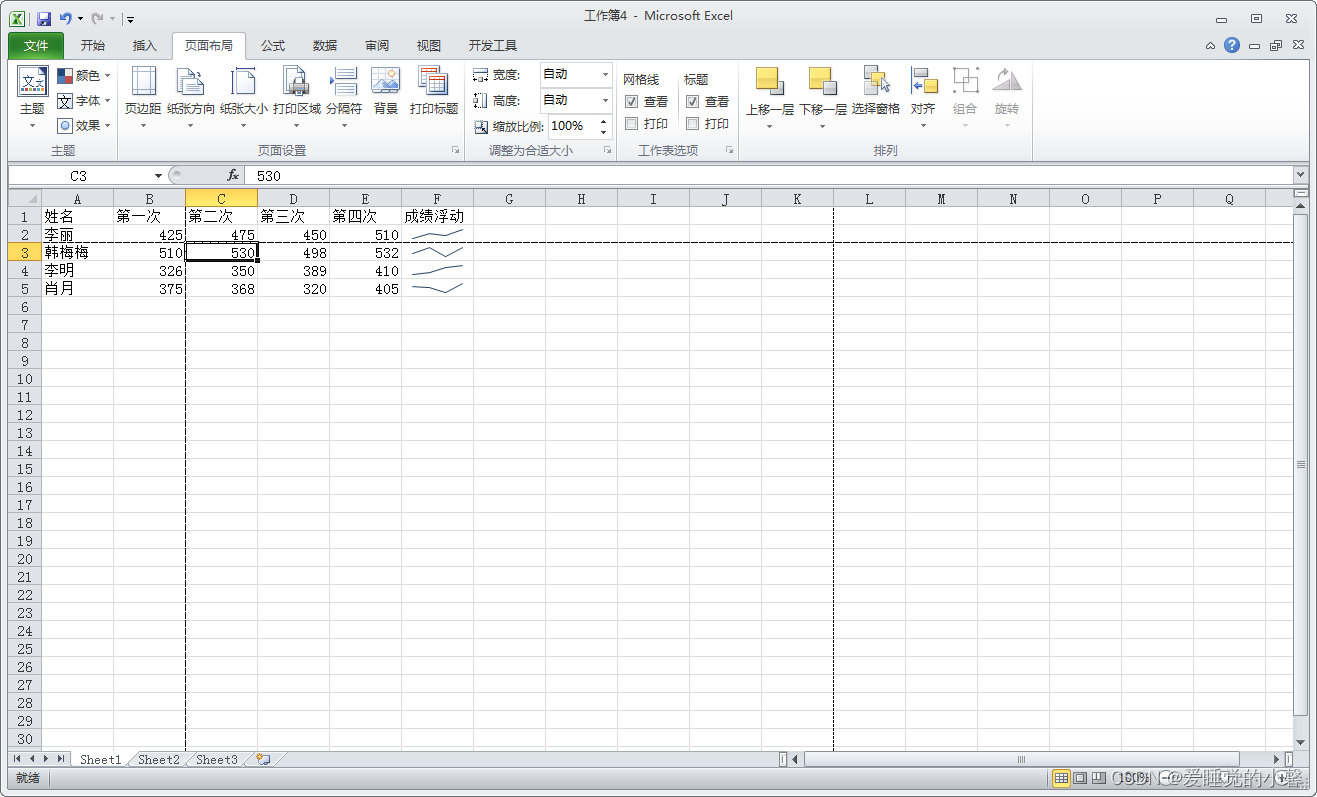The width and height of the screenshot is (1317, 797).
Task: Open the File (文件) tab
Action: (x=36, y=46)
